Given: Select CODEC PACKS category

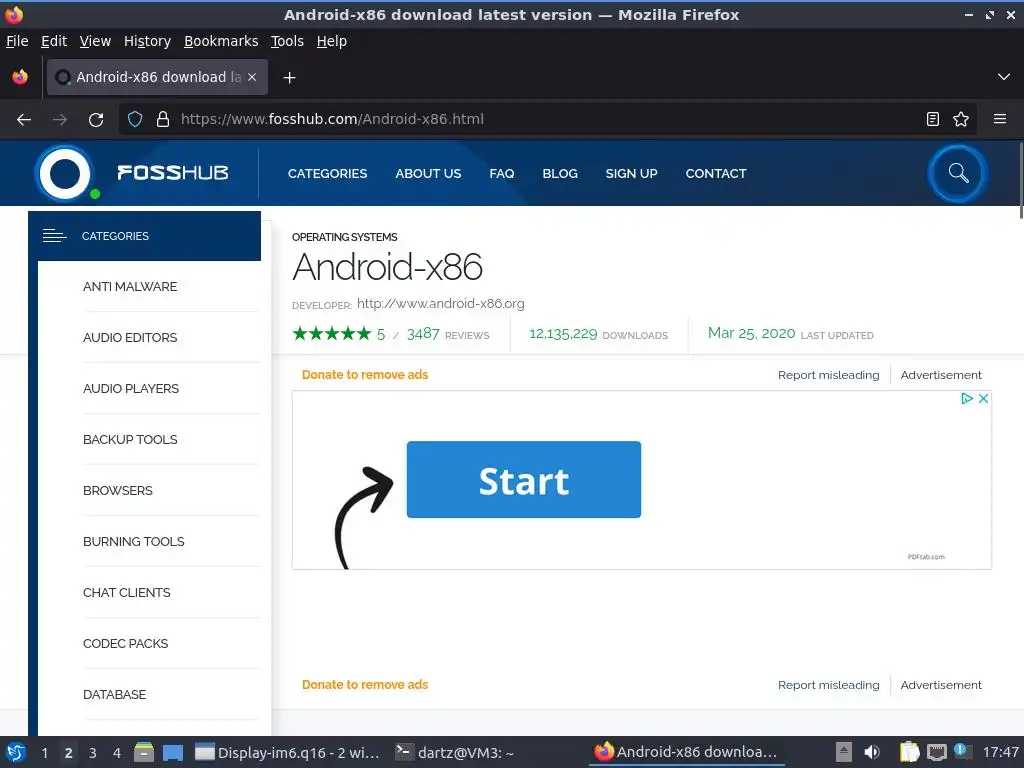Looking at the screenshot, I should (125, 643).
